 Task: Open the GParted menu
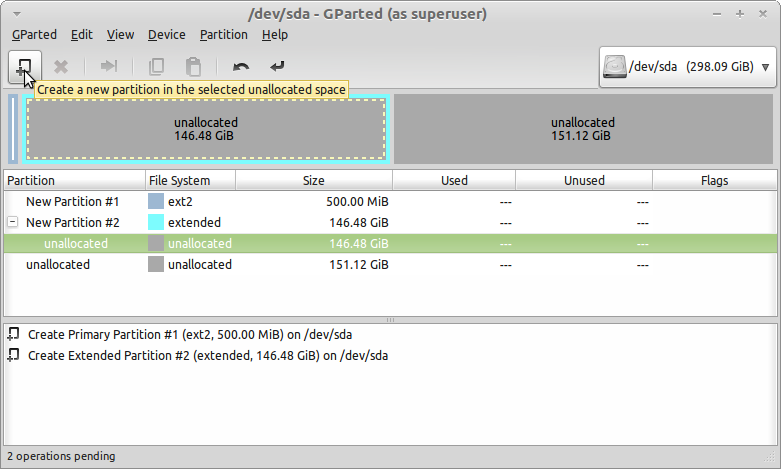tap(34, 35)
